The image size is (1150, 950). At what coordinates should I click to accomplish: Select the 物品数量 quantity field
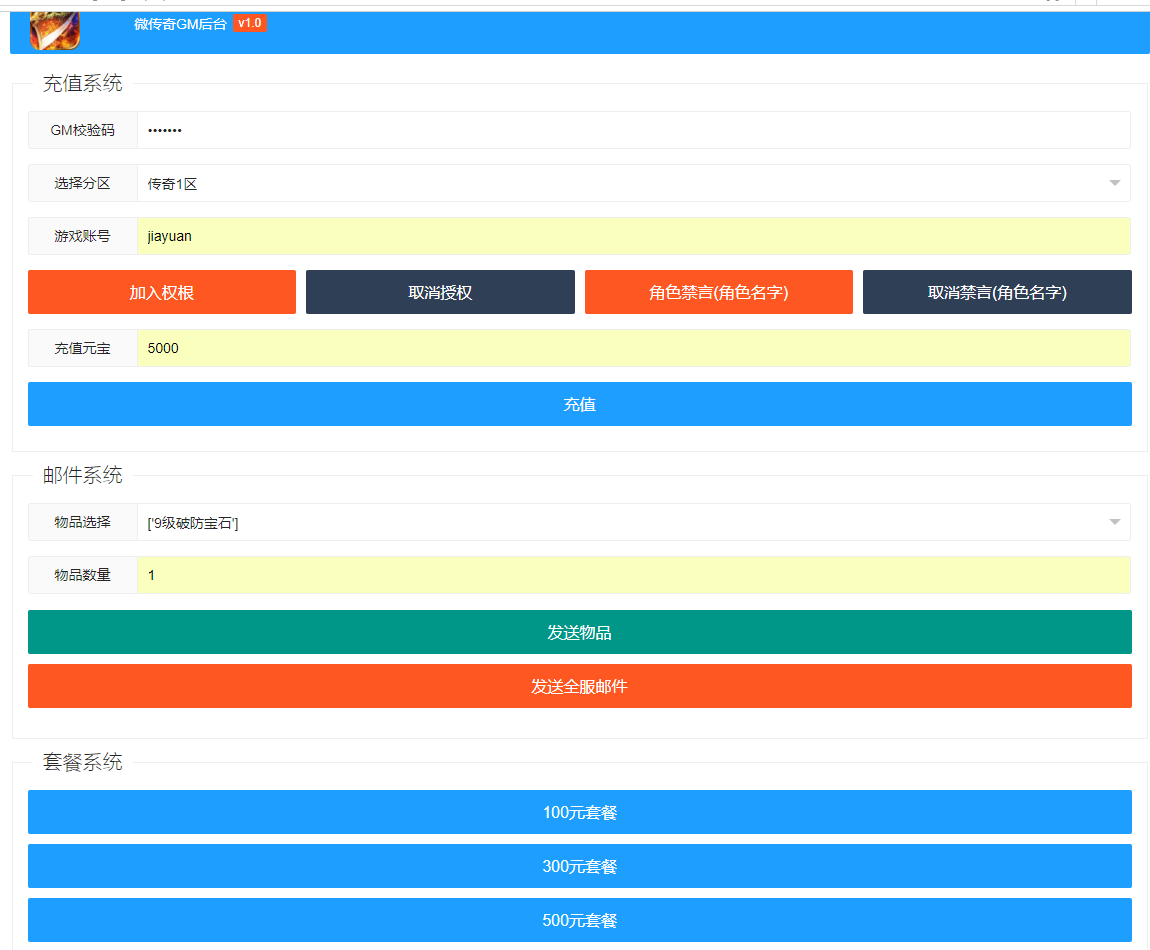633,575
